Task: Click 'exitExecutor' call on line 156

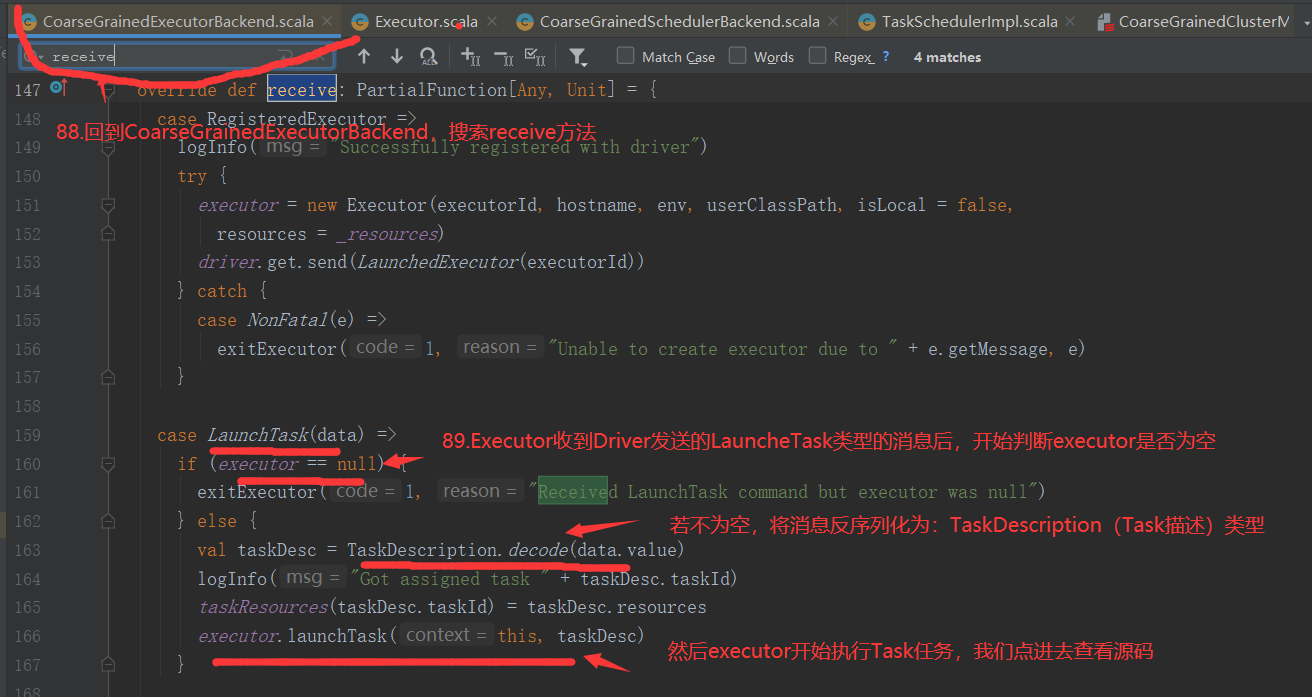Action: pos(277,349)
